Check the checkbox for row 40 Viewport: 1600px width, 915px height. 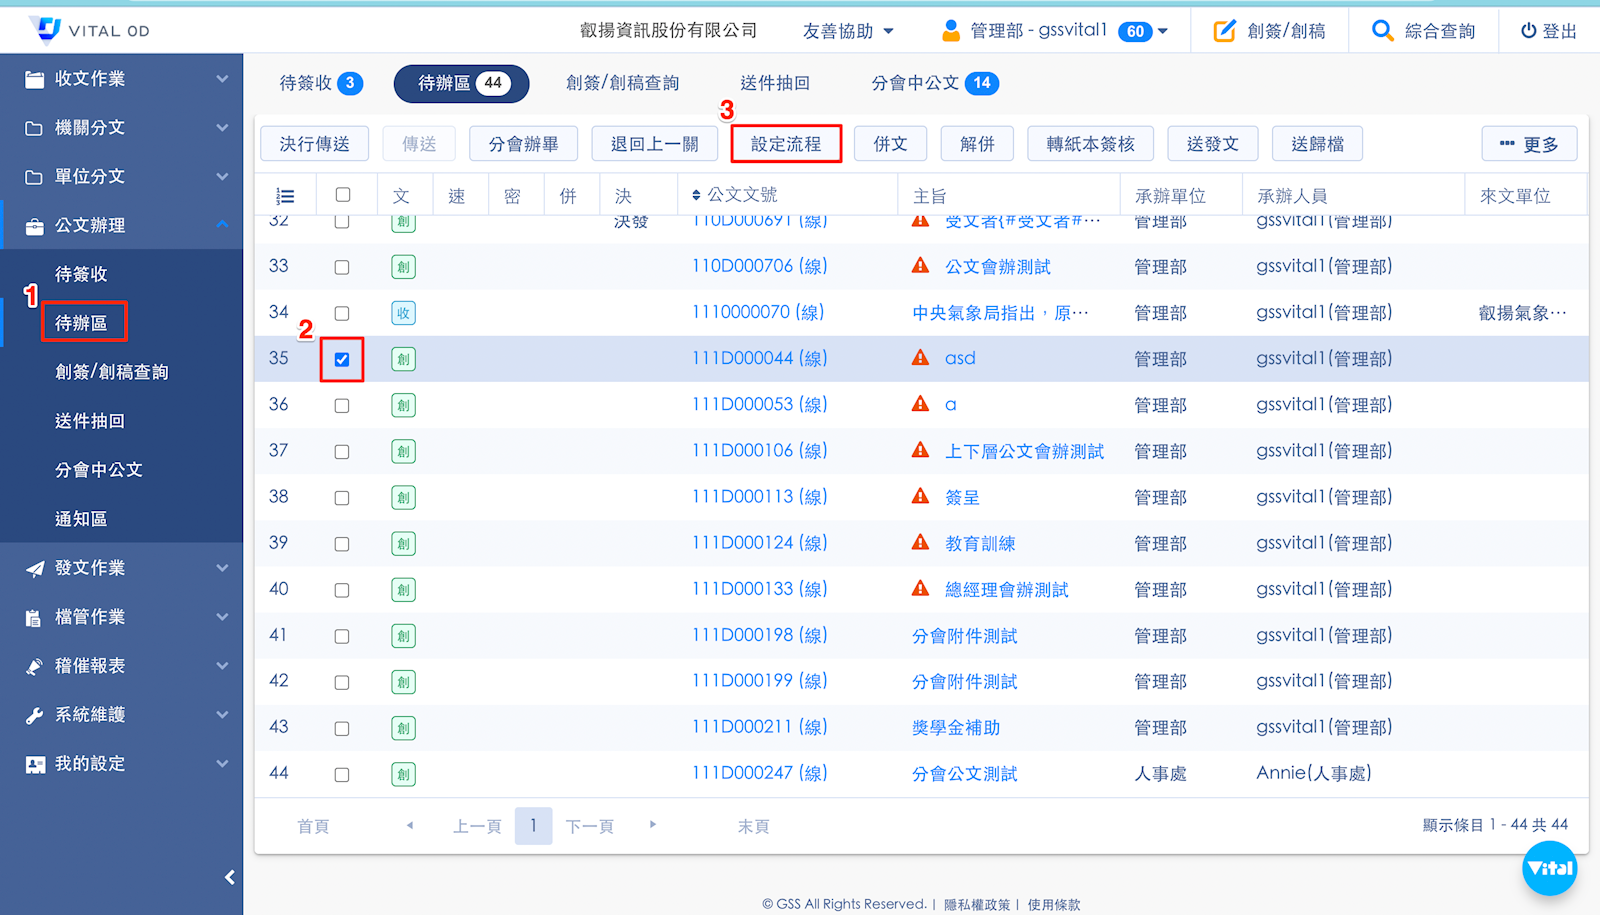point(342,590)
